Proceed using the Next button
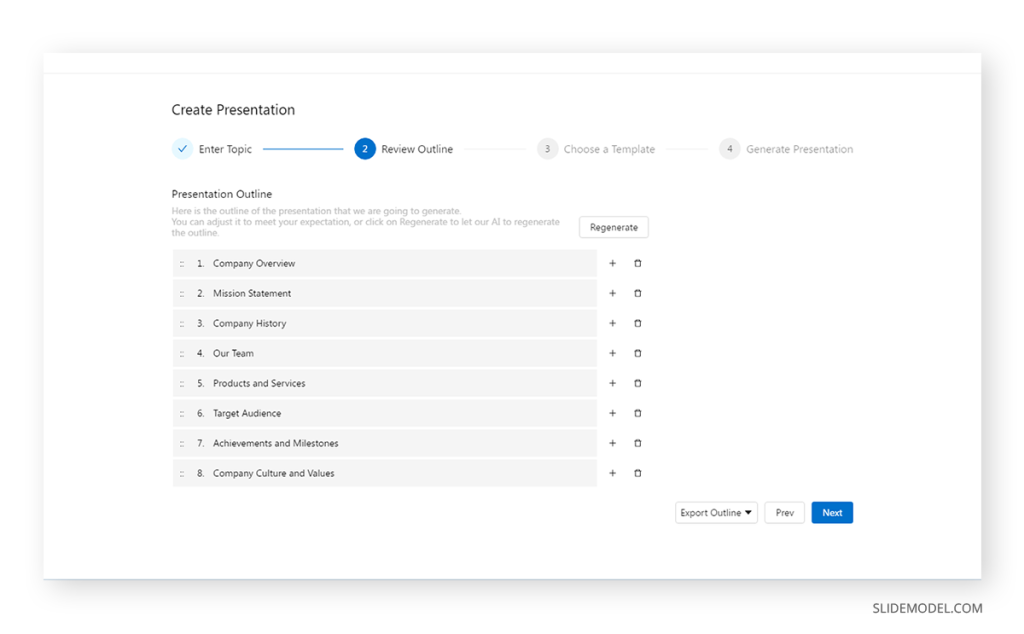Image resolution: width=1024 pixels, height=634 pixels. [x=832, y=512]
